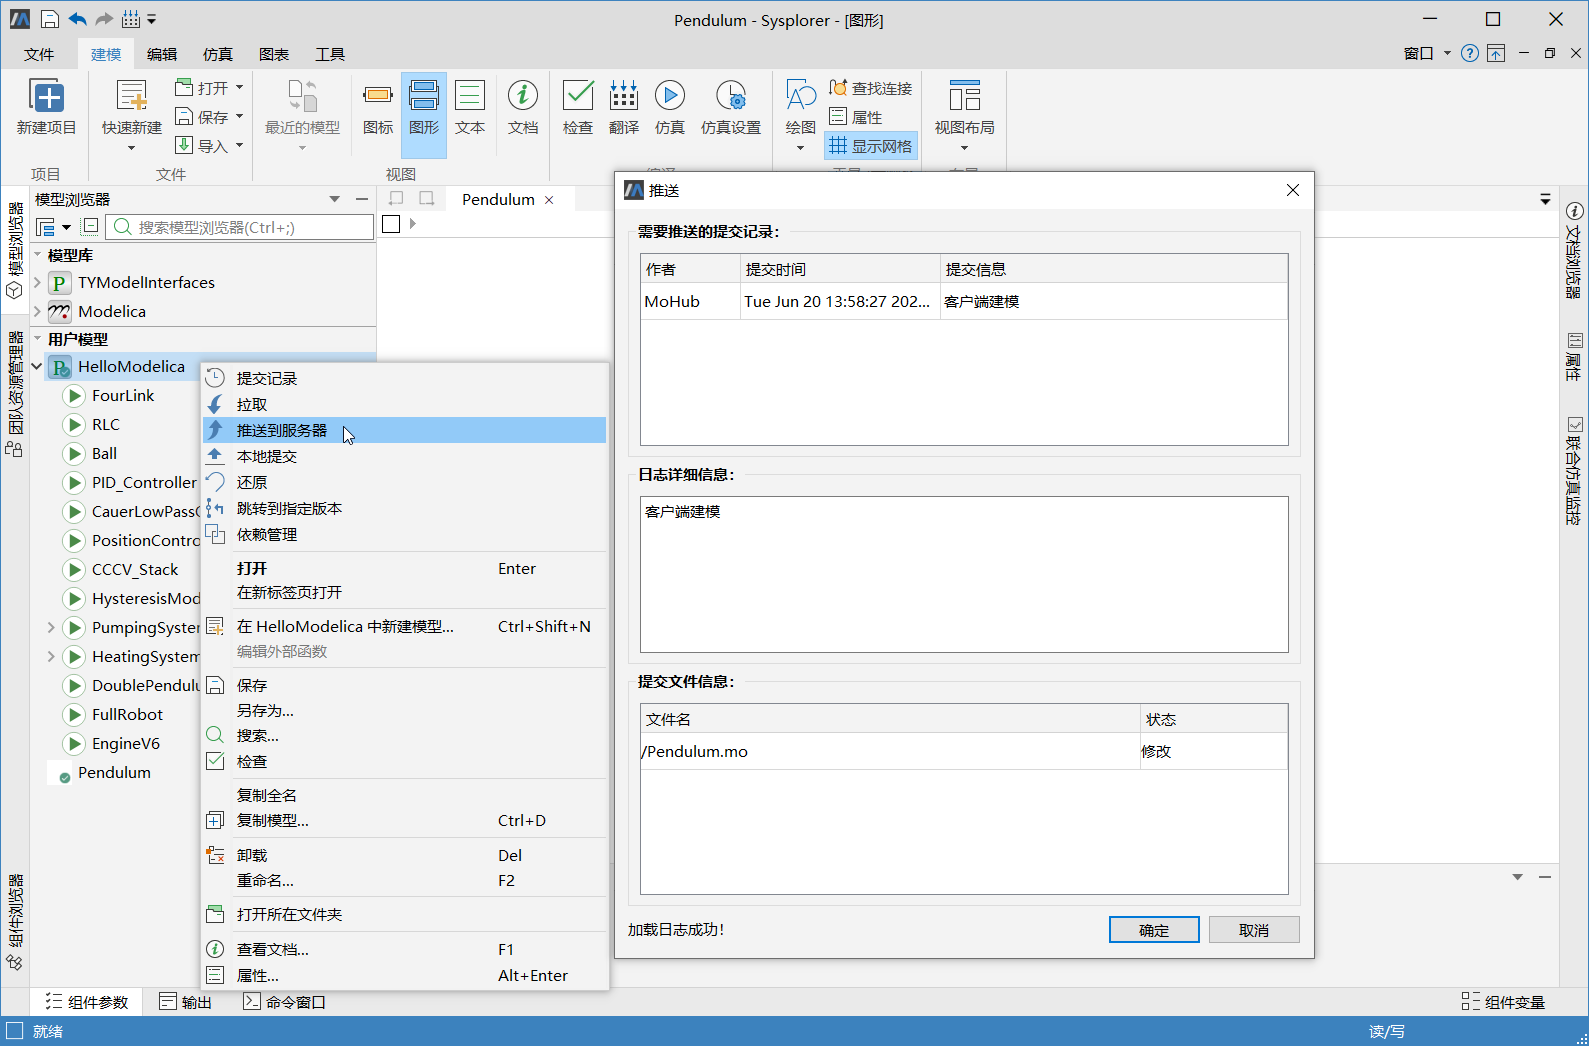Open the 文档浏览器 side panel
This screenshot has width=1589, height=1046.
pyautogui.click(x=1574, y=250)
